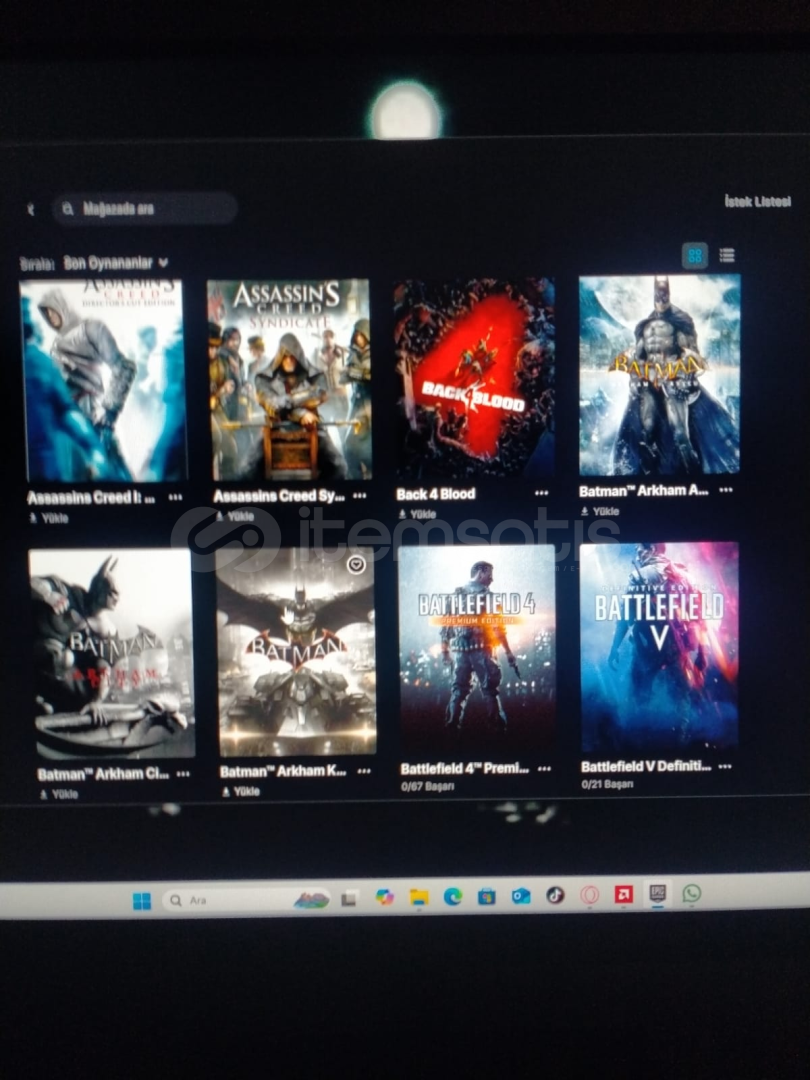The height and width of the screenshot is (1080, 810).
Task: Open the Opera browser from the taskbar
Action: pos(590,895)
